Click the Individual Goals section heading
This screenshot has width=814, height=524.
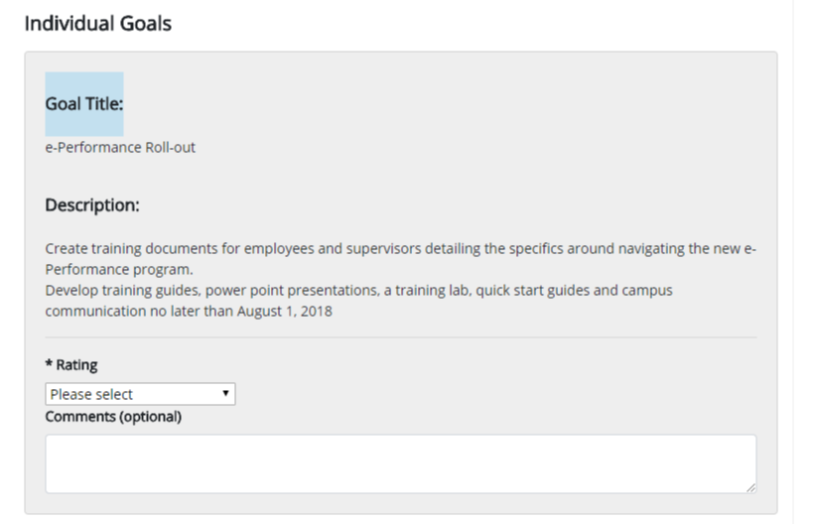pos(98,25)
